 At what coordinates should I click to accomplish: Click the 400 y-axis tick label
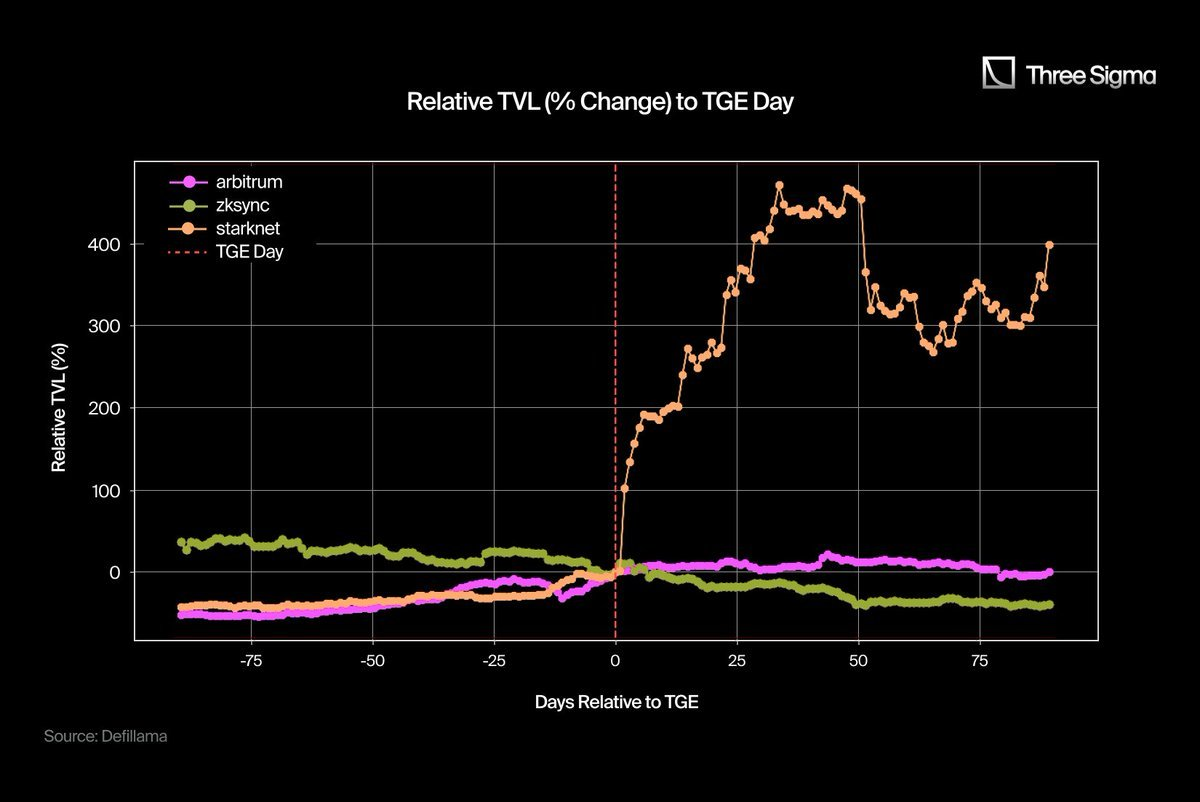click(108, 244)
